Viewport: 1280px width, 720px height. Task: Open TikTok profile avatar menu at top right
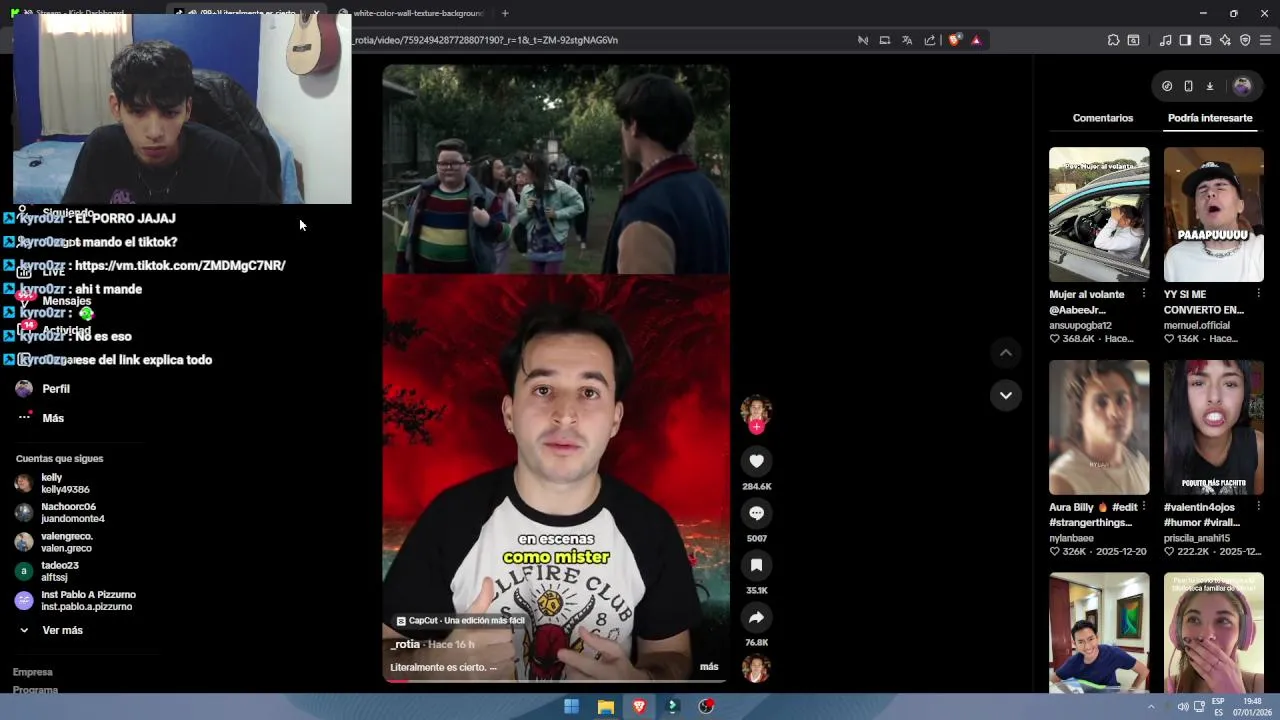[x=1242, y=86]
